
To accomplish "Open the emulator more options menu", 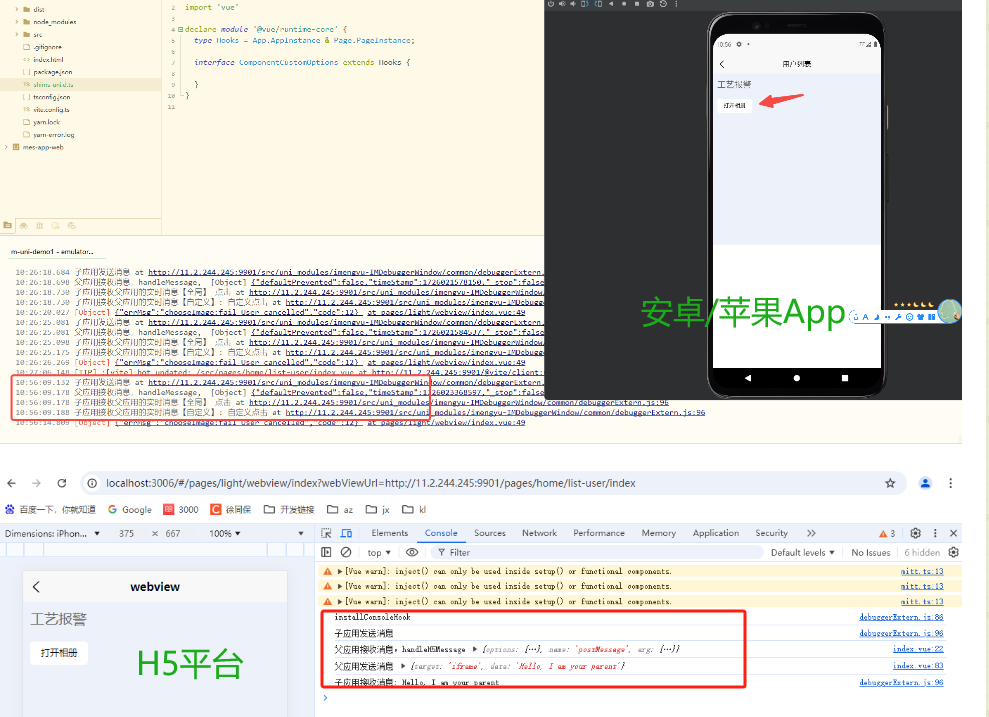I will pyautogui.click(x=676, y=4).
